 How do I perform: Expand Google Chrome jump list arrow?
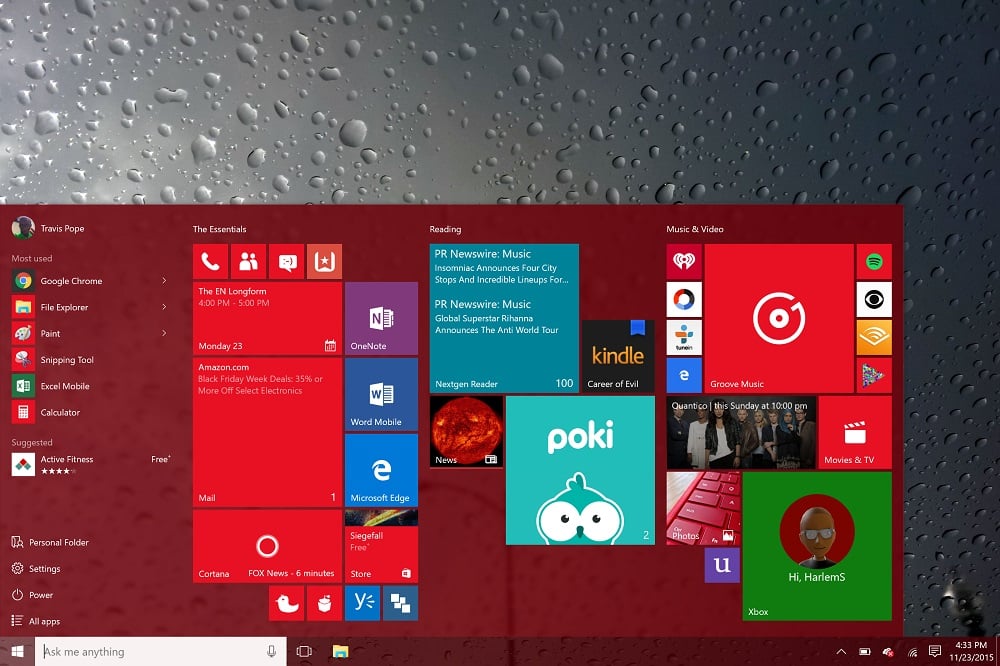pos(164,281)
